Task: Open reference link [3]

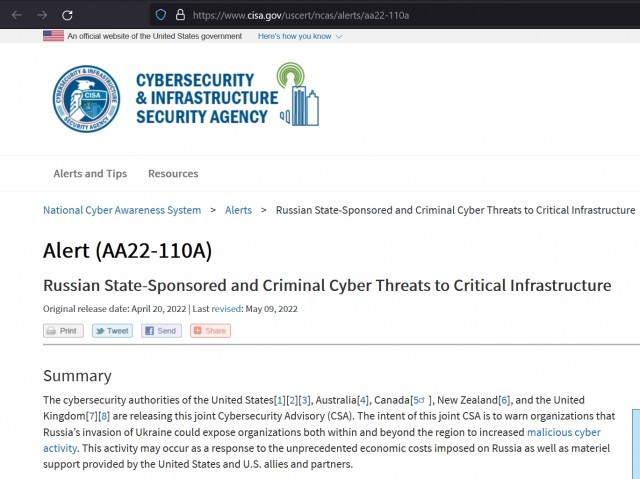Action: [305, 400]
